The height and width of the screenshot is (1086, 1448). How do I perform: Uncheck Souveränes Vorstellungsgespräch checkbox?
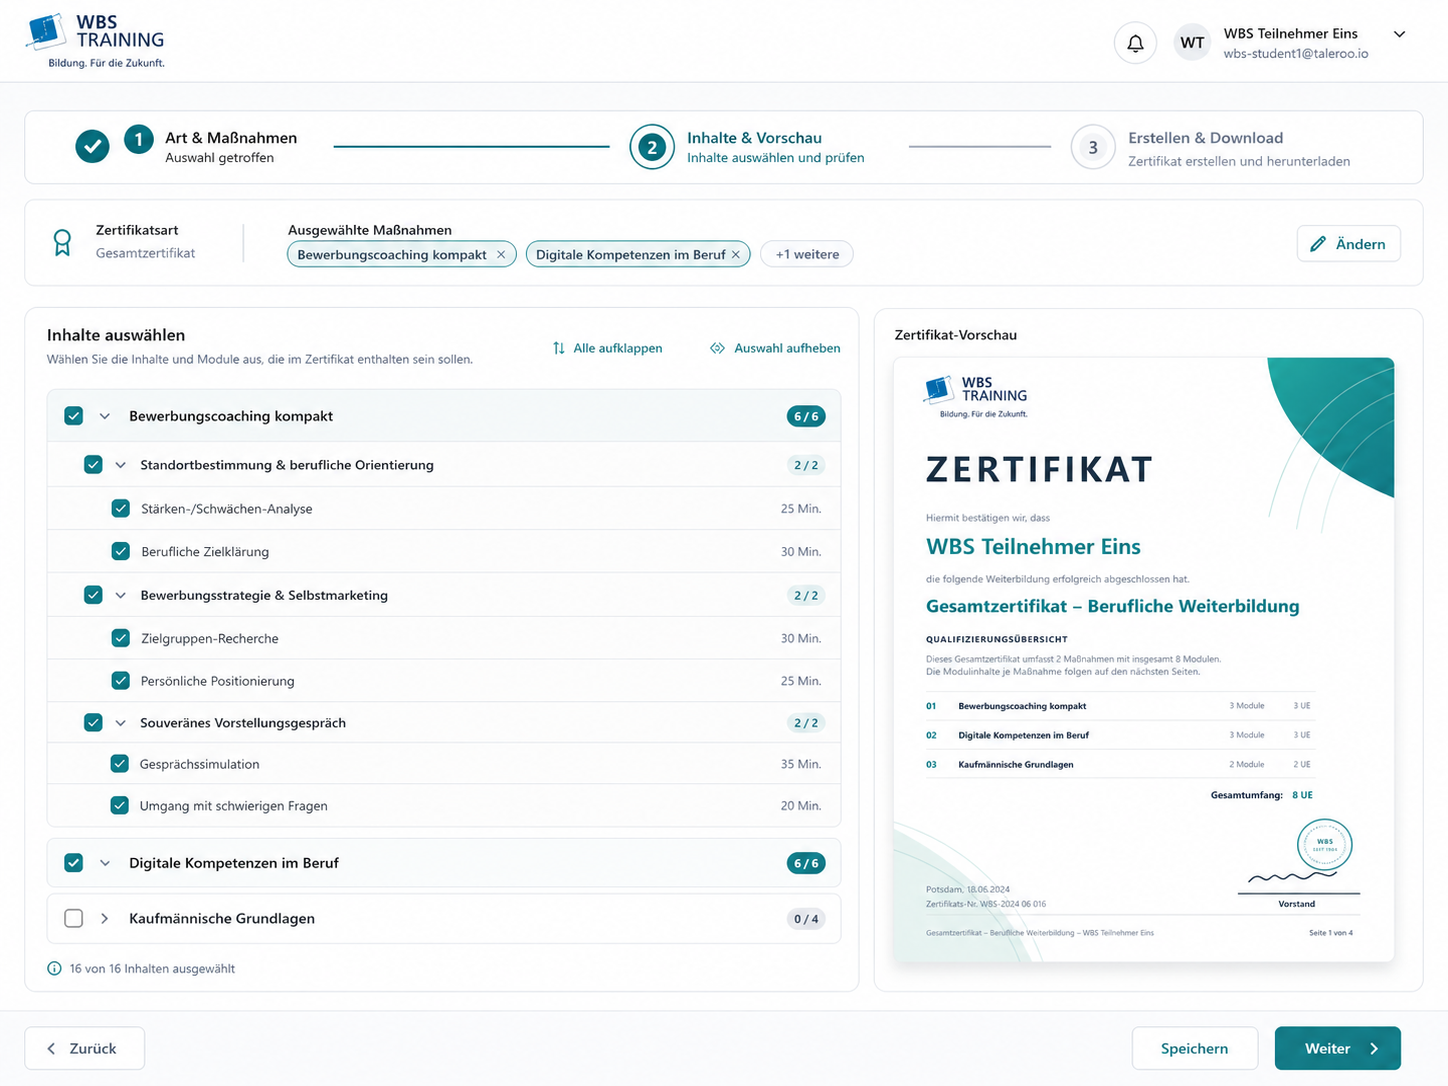[x=93, y=723]
